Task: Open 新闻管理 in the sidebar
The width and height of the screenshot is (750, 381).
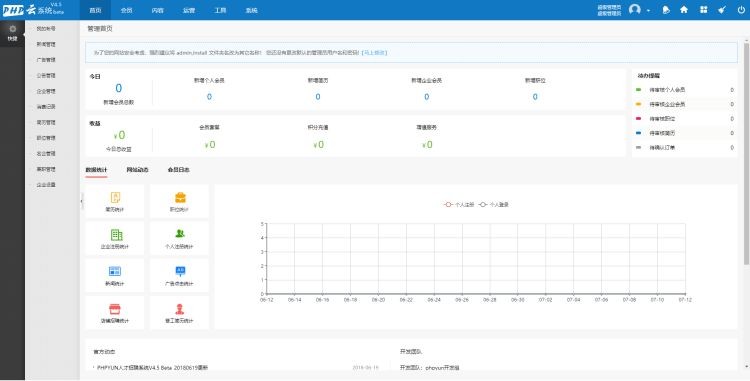Action: [x=46, y=44]
